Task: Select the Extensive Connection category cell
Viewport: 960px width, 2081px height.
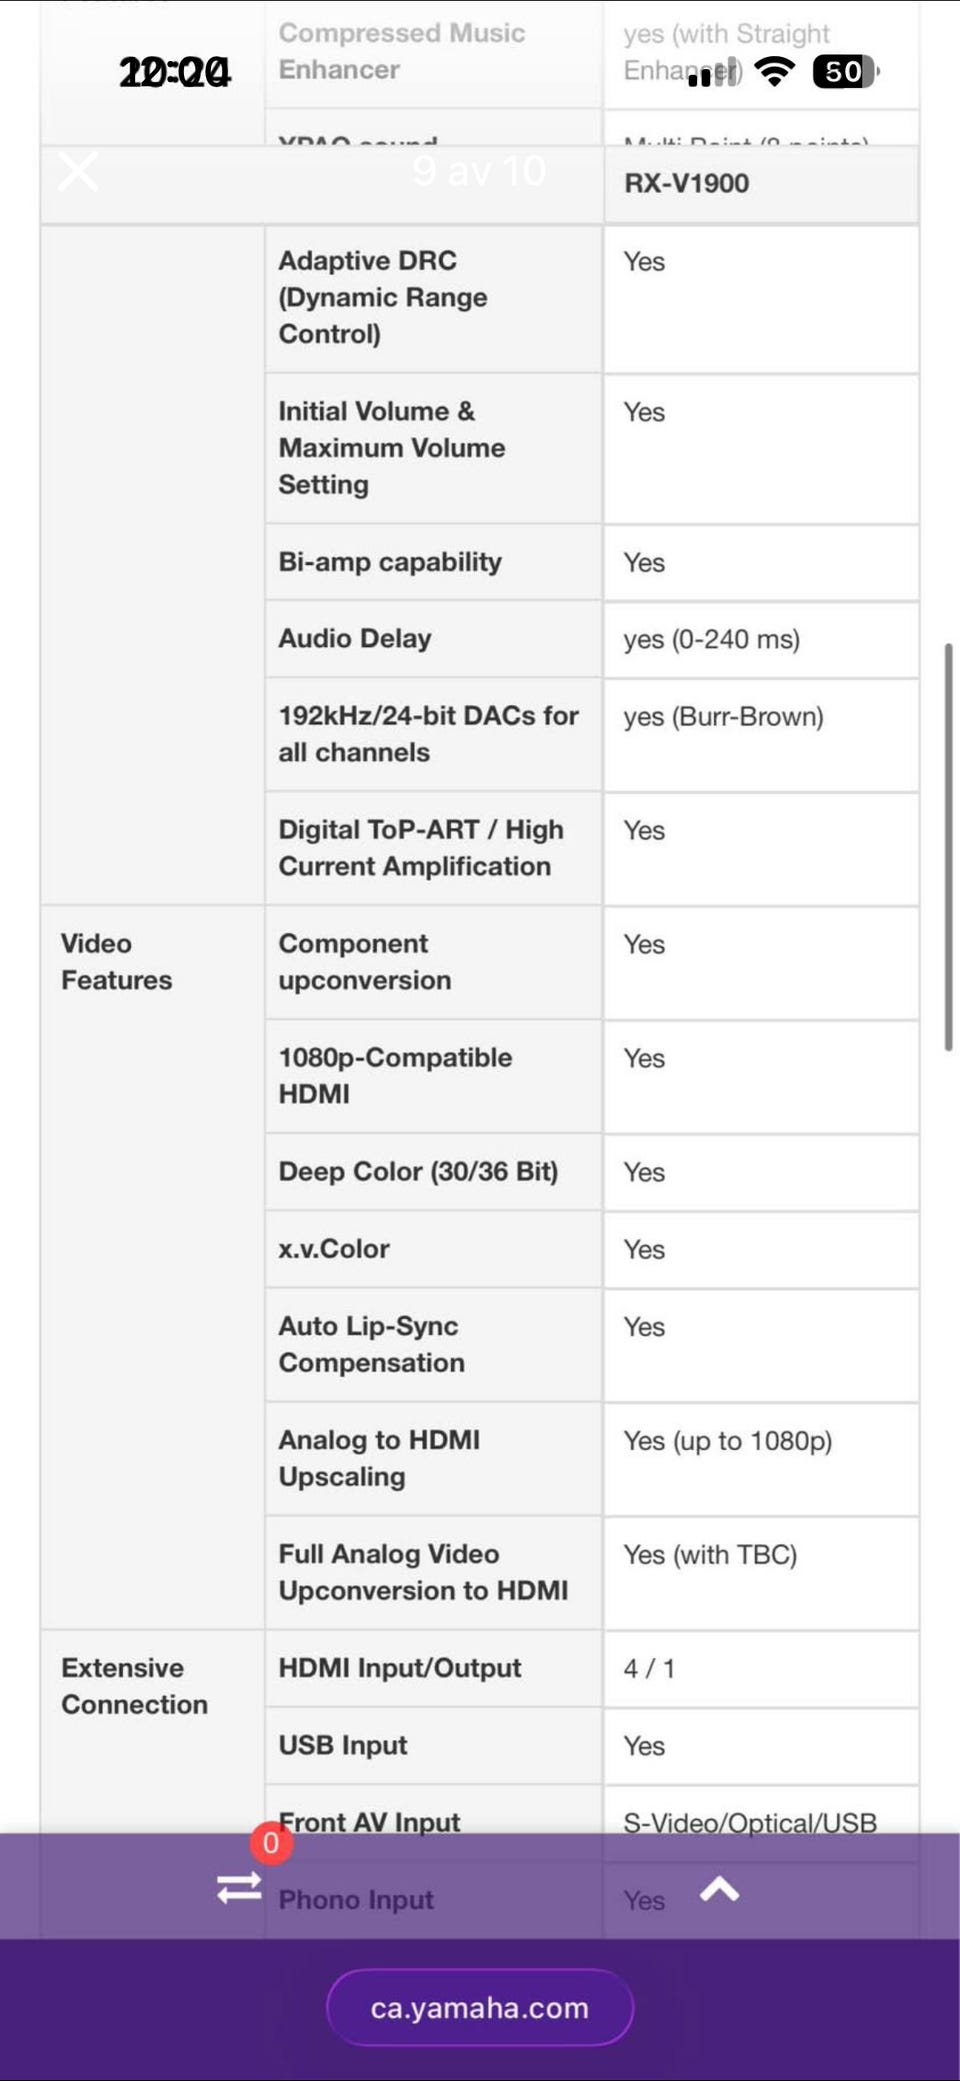Action: point(134,1685)
